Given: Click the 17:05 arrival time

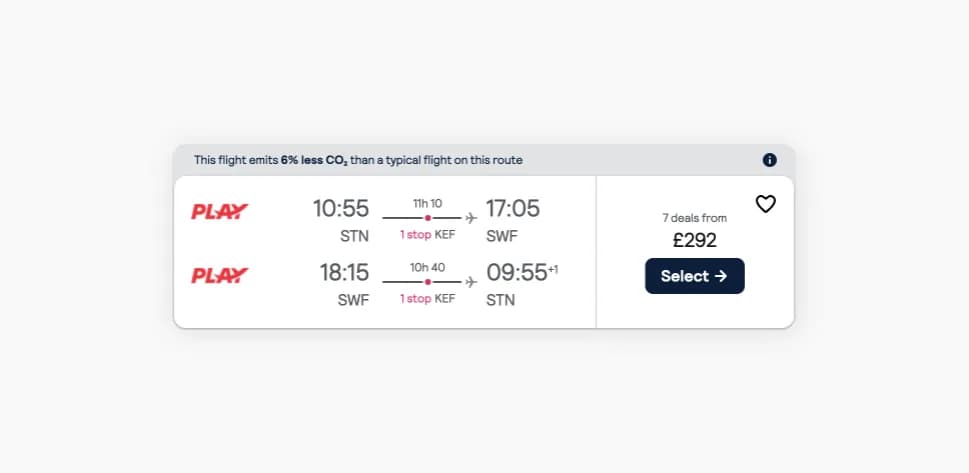Looking at the screenshot, I should [513, 209].
